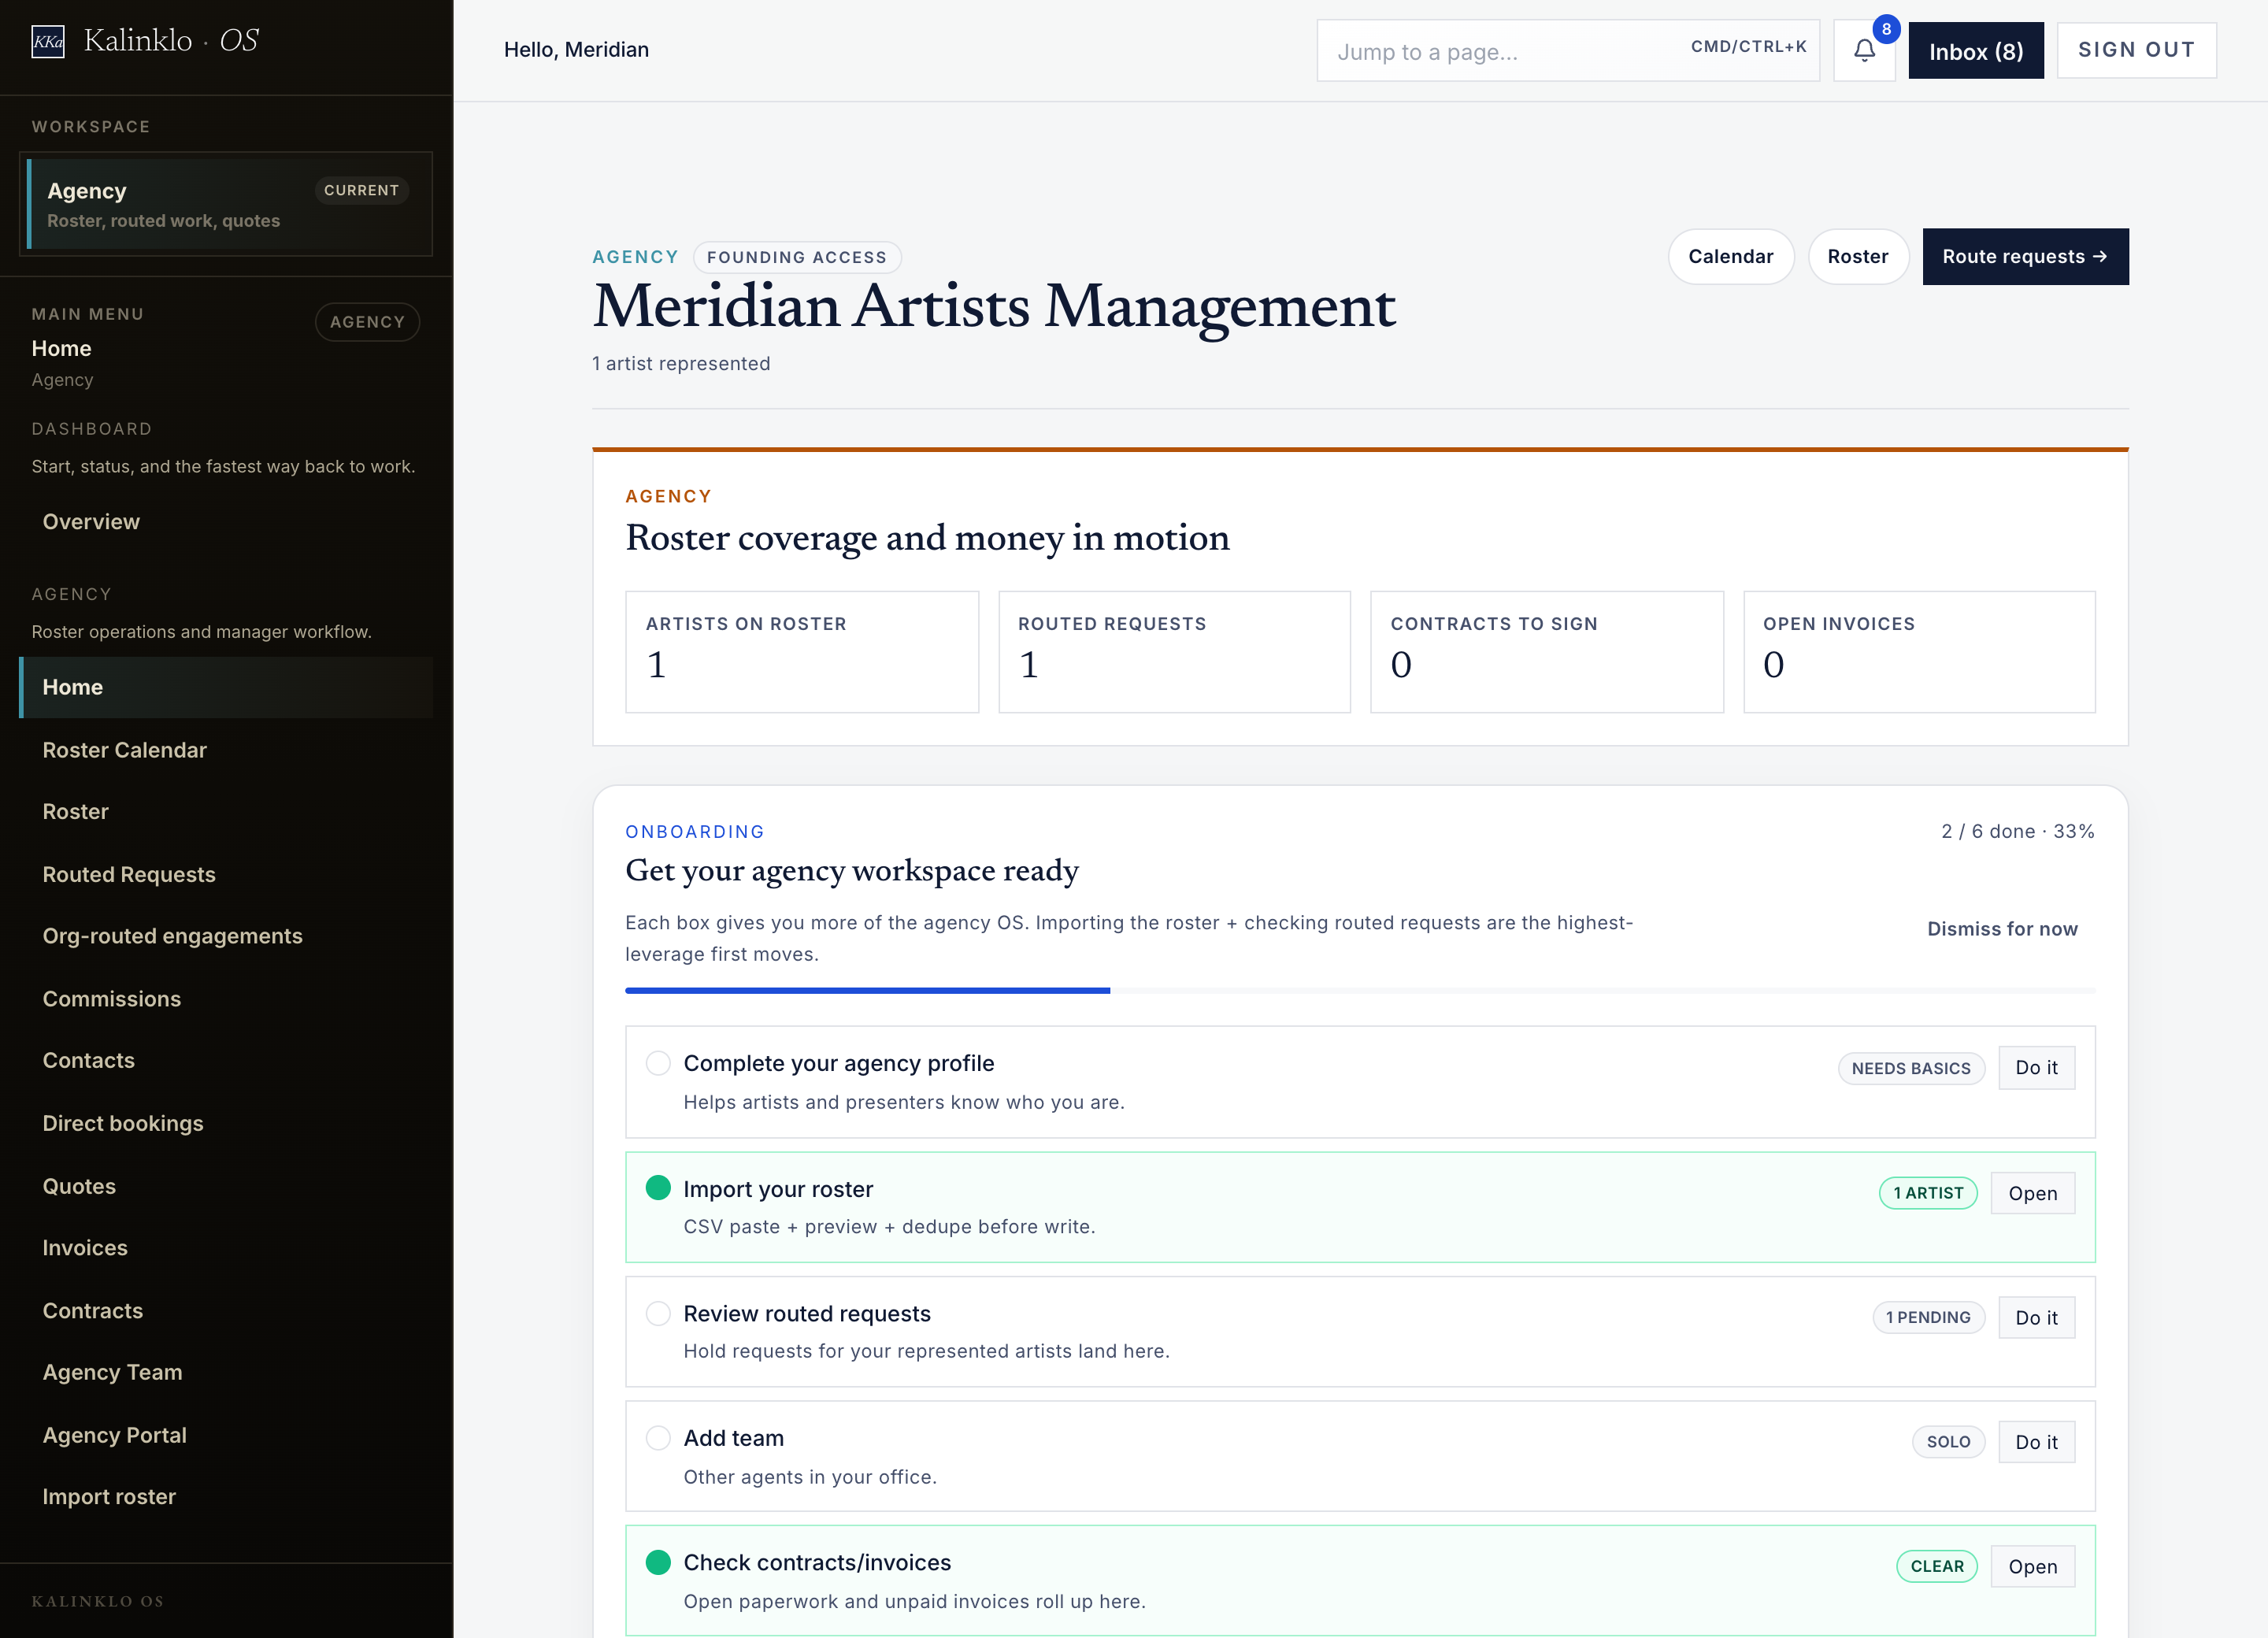Click the SIGN OUT button
Screen dimensions: 2268x1638
pos(2136,50)
